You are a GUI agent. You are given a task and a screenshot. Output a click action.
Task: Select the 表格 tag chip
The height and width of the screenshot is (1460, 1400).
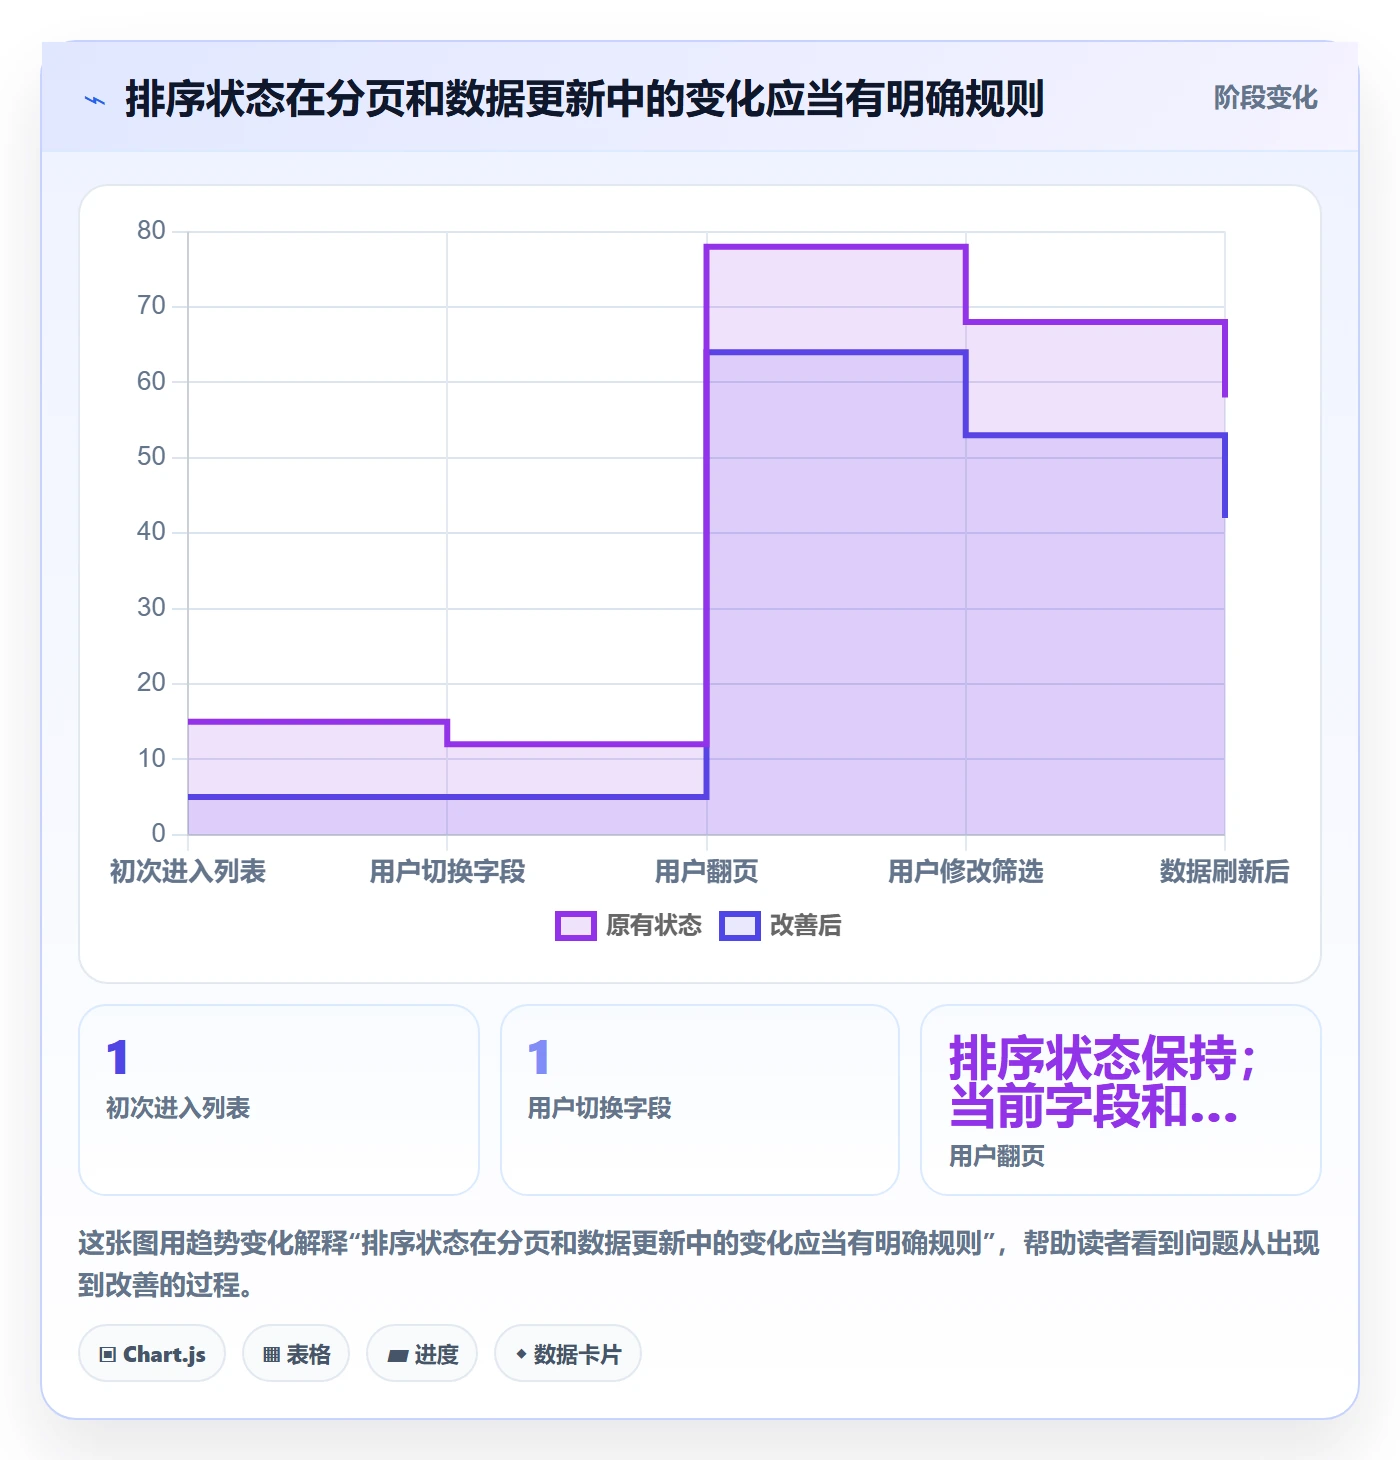click(x=296, y=1354)
